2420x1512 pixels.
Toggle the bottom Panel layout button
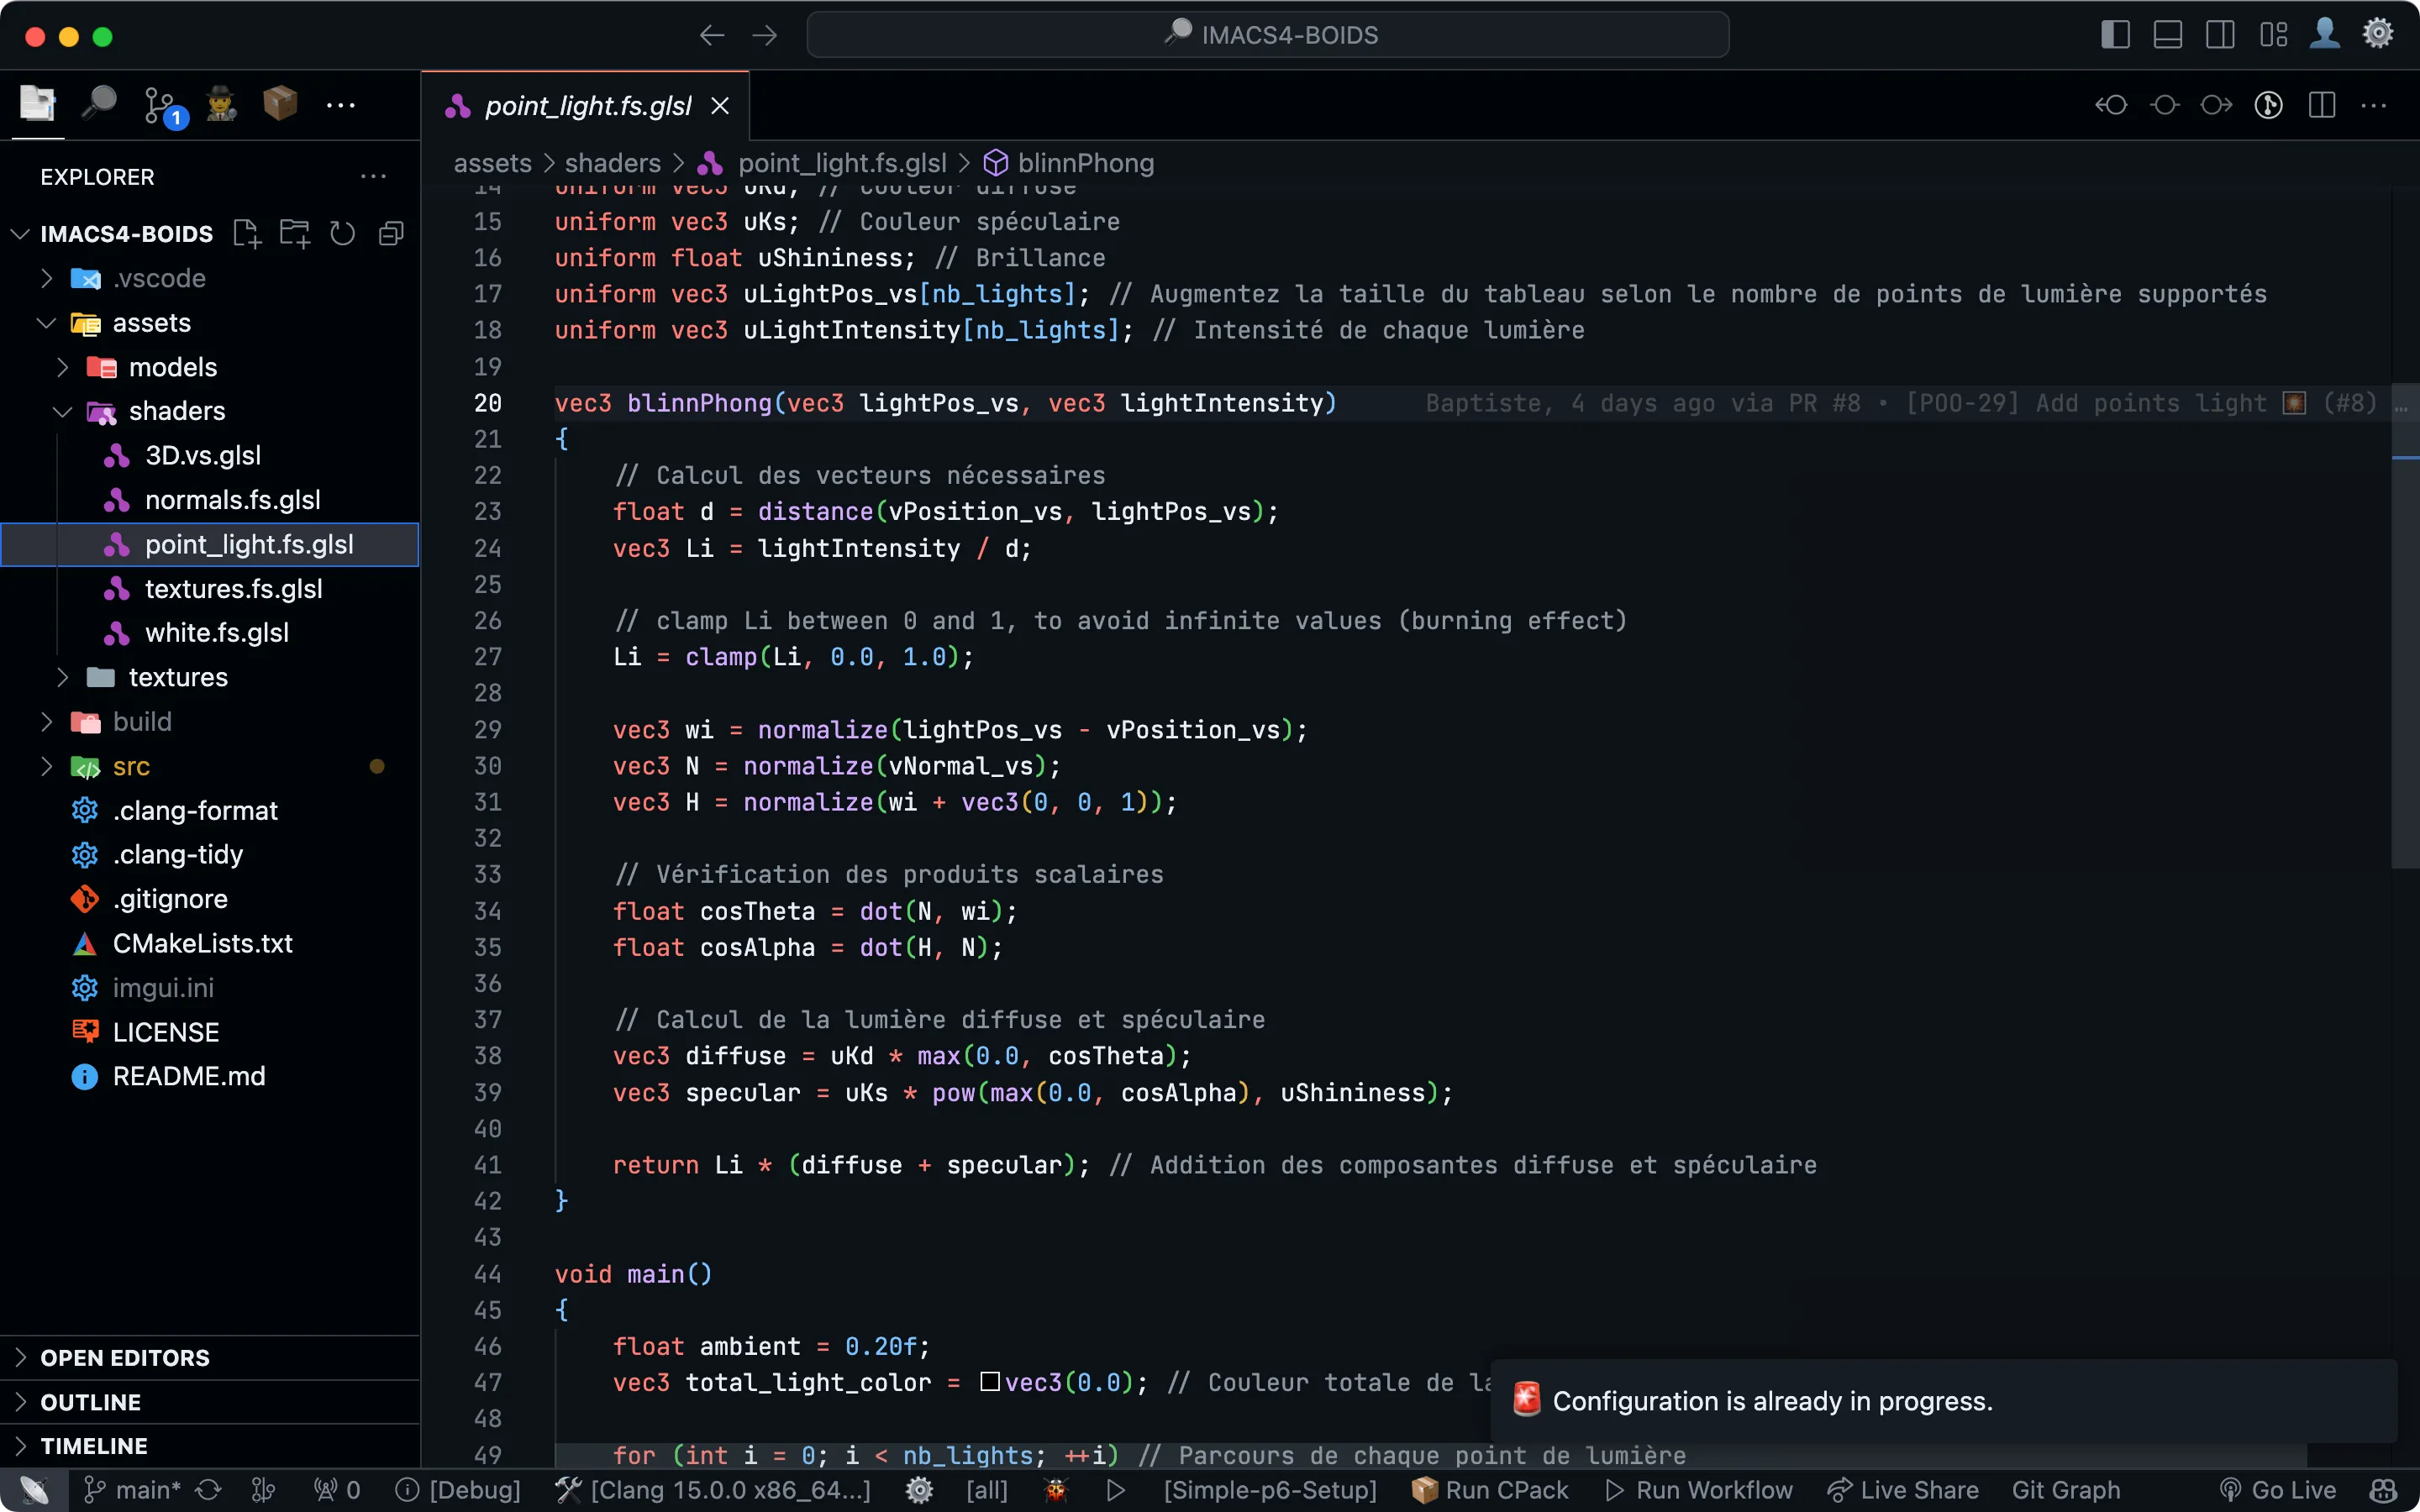2167,35
